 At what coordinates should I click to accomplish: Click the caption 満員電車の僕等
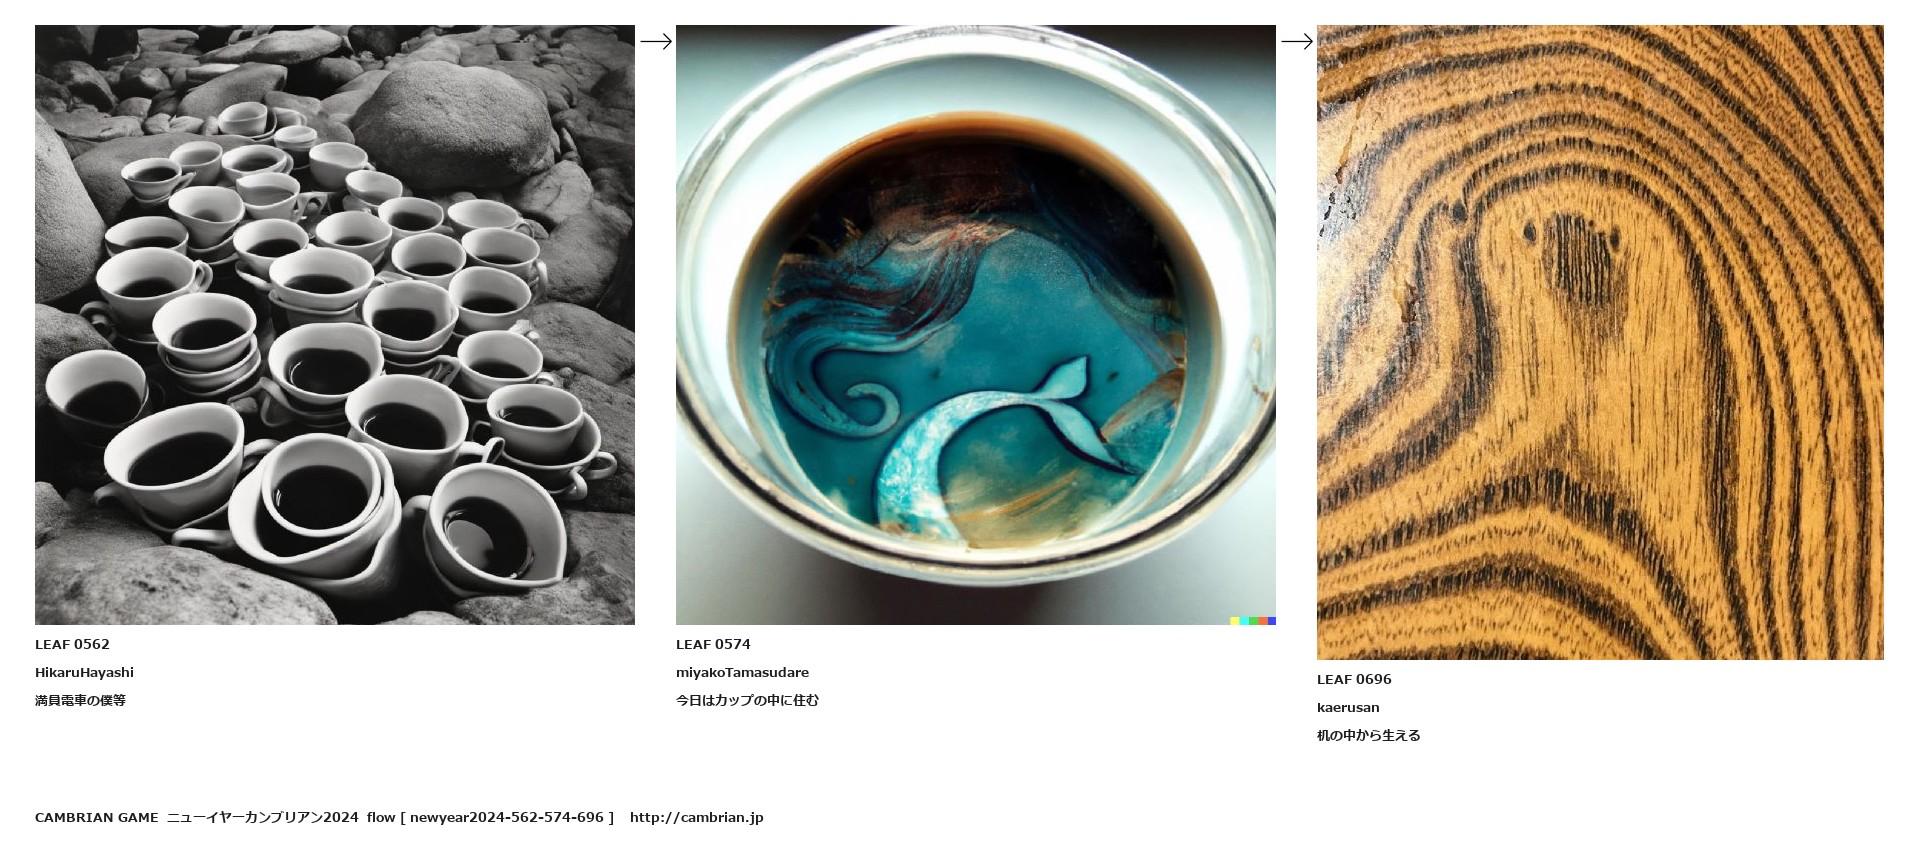[80, 700]
